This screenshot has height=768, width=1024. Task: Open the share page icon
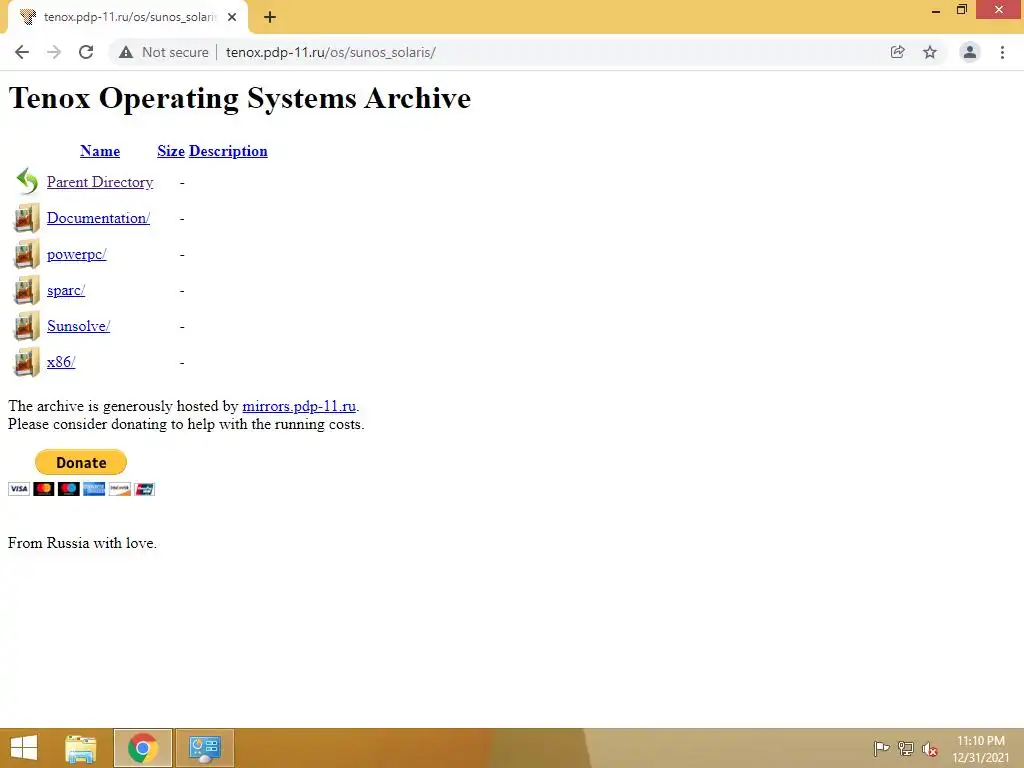897,52
